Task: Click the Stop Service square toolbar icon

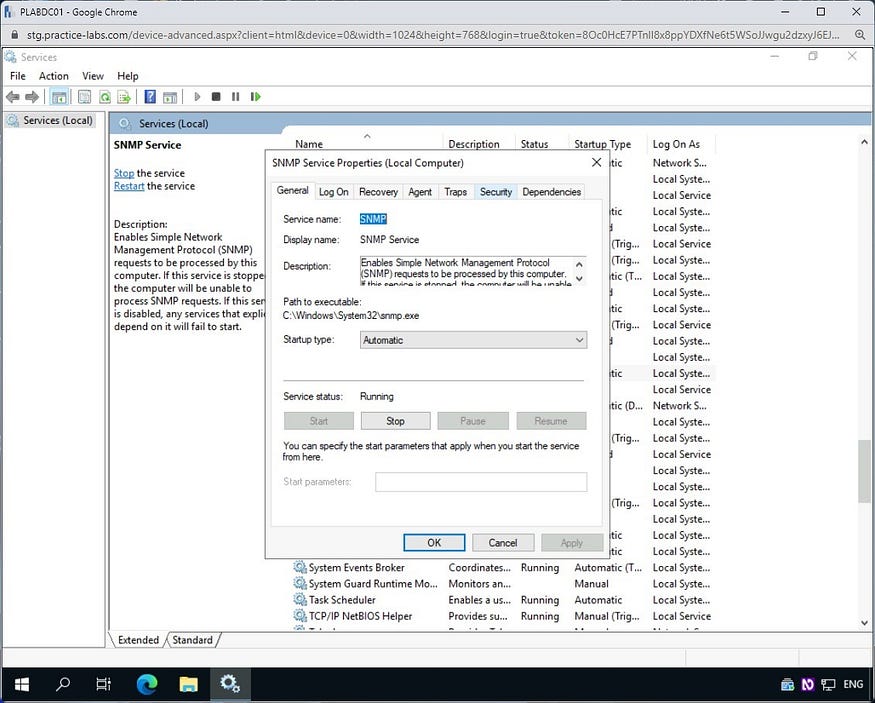Action: click(x=217, y=97)
